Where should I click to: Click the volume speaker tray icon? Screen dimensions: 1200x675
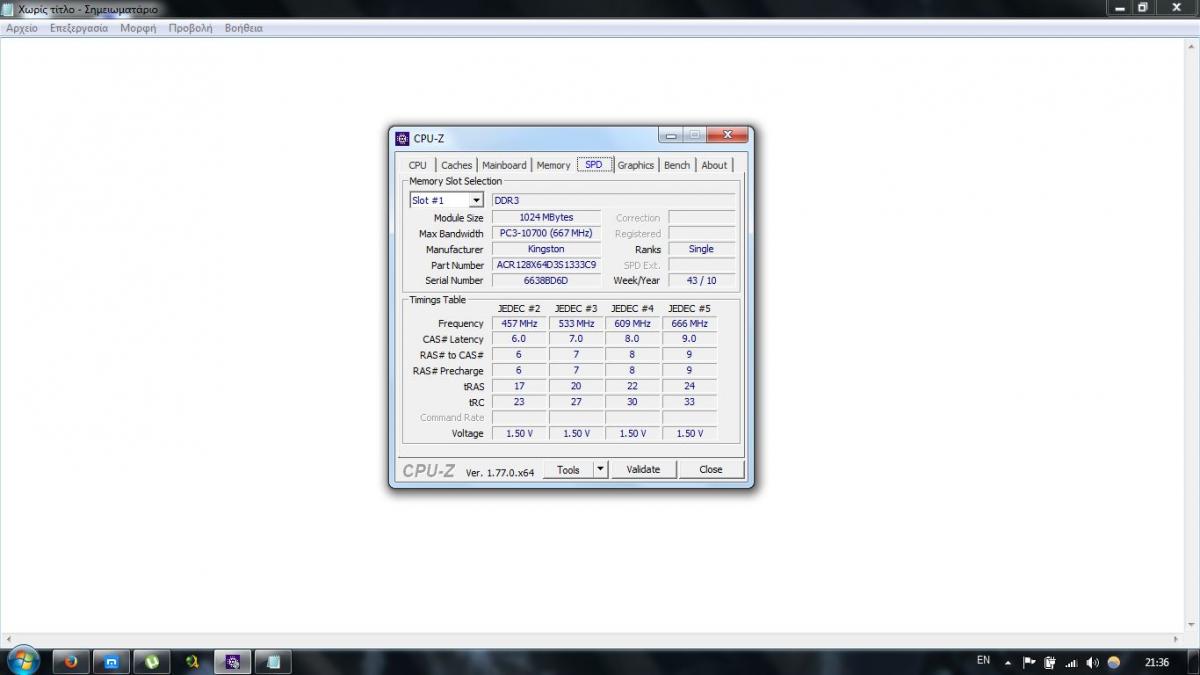click(x=1092, y=662)
